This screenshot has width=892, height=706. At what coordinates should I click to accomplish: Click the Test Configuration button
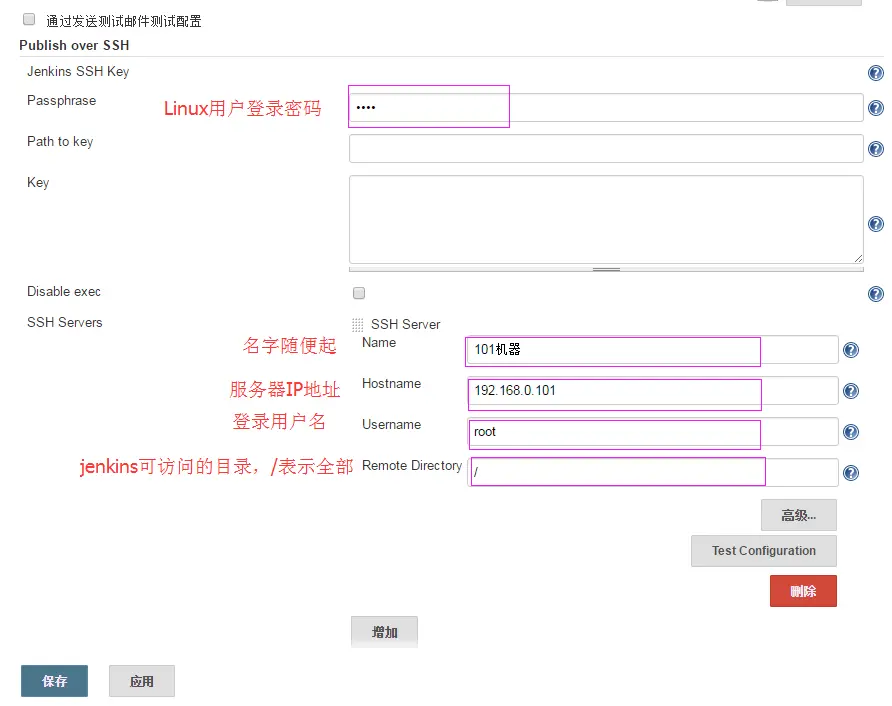pos(763,551)
